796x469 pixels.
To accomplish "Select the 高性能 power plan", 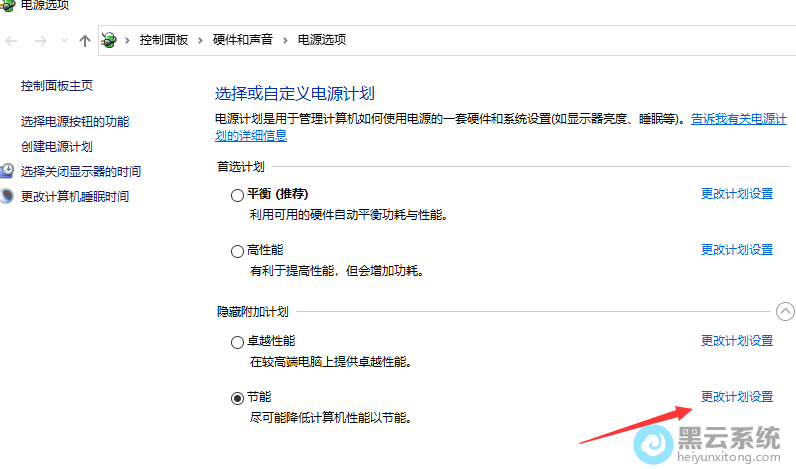I will tap(237, 251).
